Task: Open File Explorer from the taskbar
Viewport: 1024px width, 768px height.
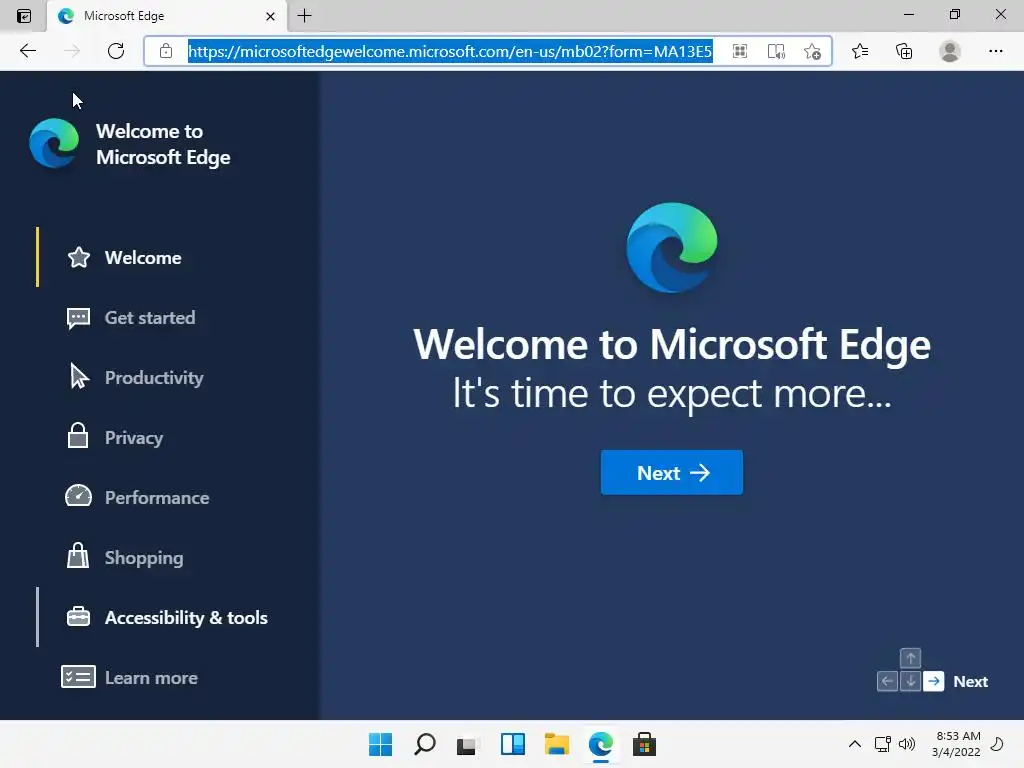Action: [x=556, y=744]
